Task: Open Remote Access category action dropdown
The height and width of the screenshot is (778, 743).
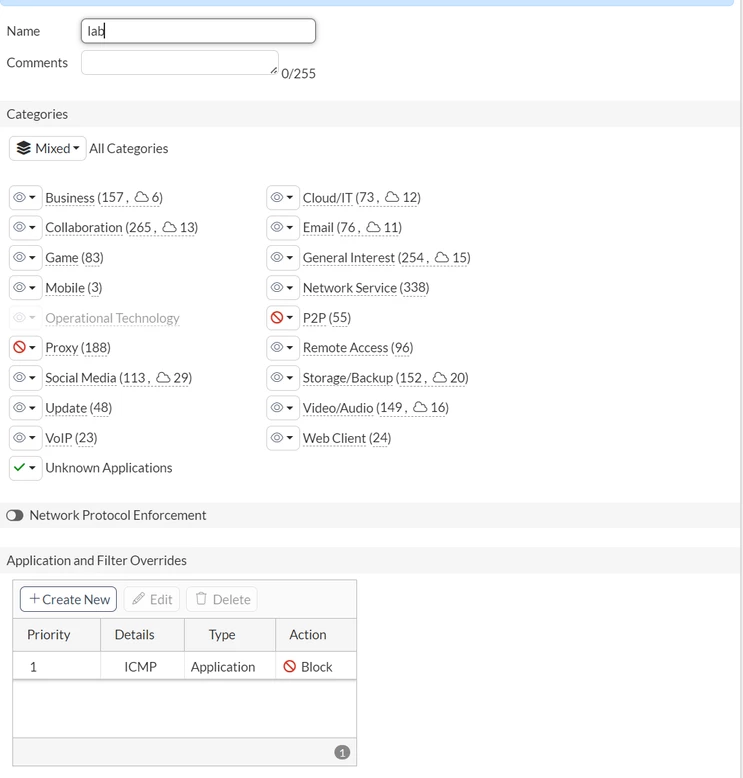Action: coord(283,347)
